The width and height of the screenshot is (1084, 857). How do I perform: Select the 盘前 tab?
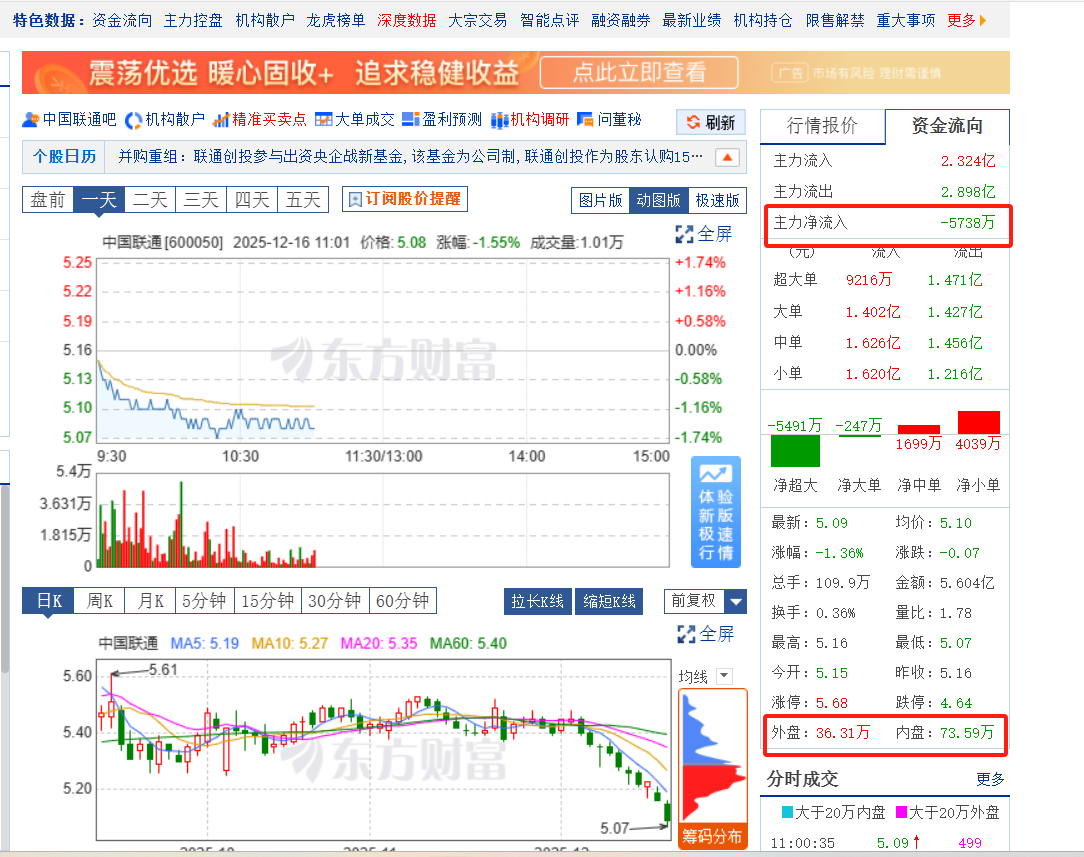click(48, 200)
